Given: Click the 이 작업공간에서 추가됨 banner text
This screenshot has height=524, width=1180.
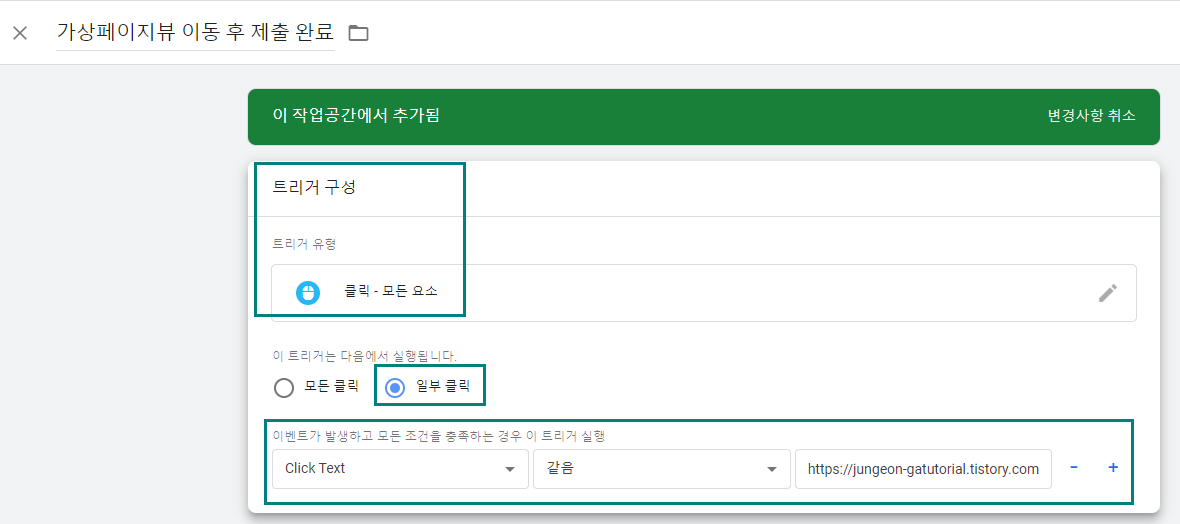Looking at the screenshot, I should click(356, 116).
